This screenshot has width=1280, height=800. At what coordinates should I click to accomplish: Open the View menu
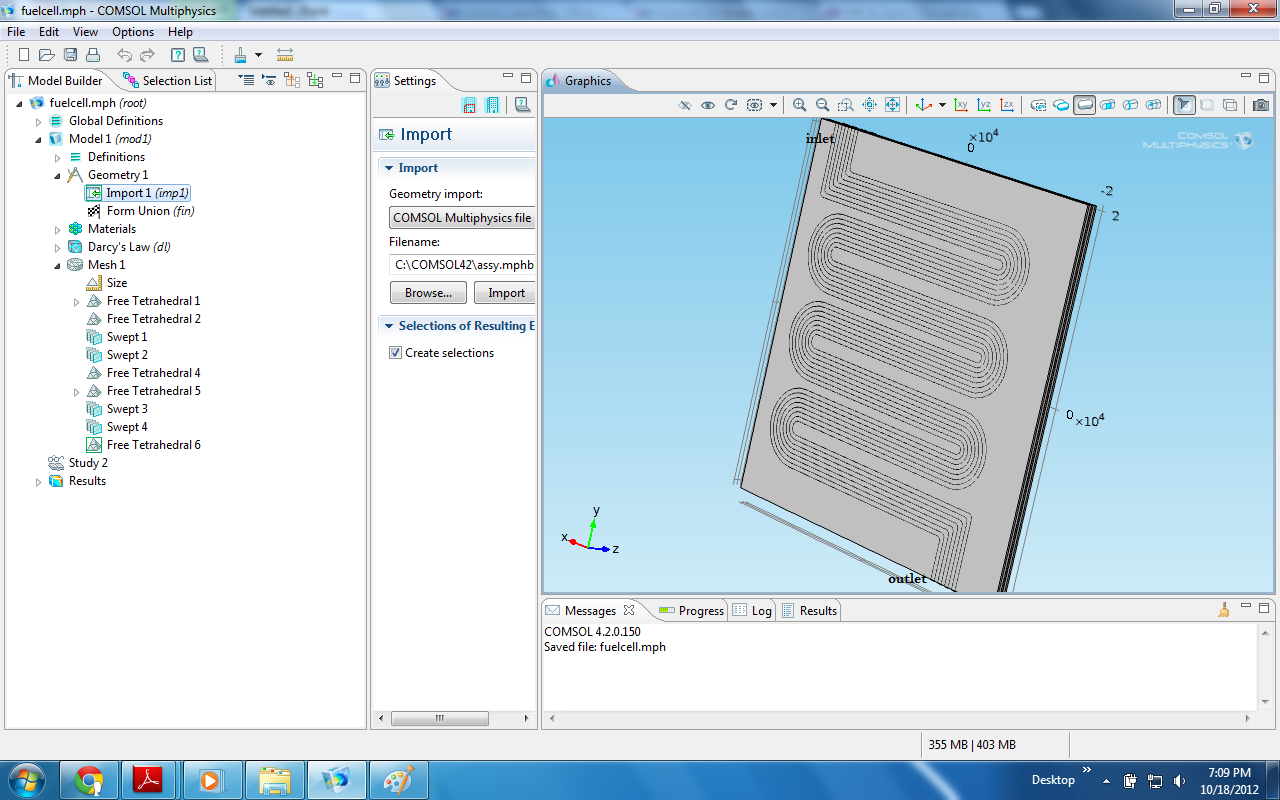(85, 32)
